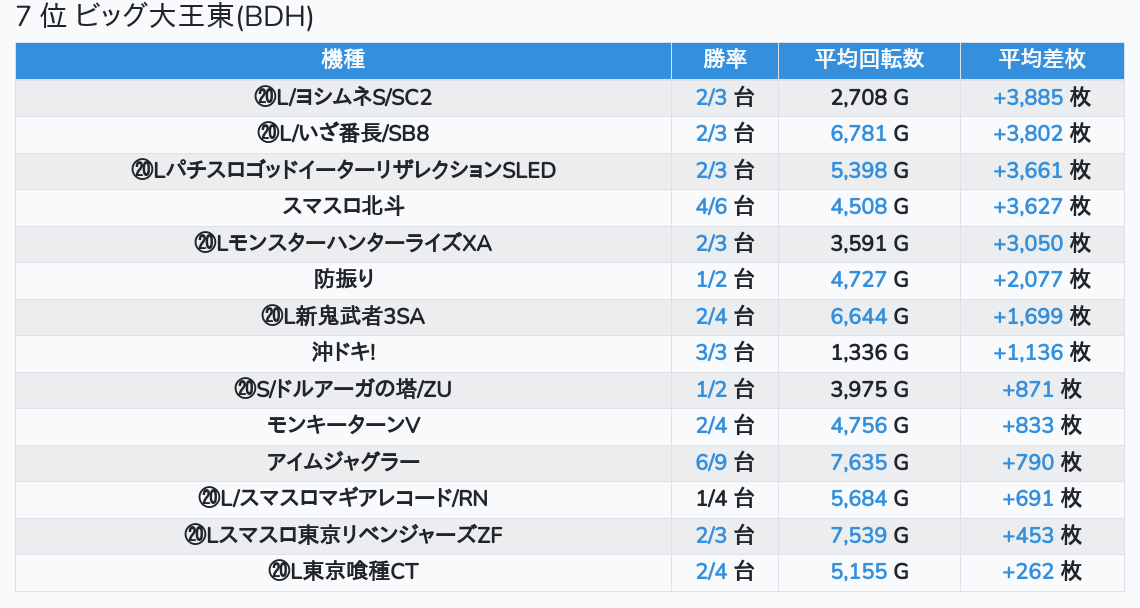Screen dimensions: 1140x608
Task: Click the 3/3 win rate for 沖ドキ!
Action: point(712,353)
